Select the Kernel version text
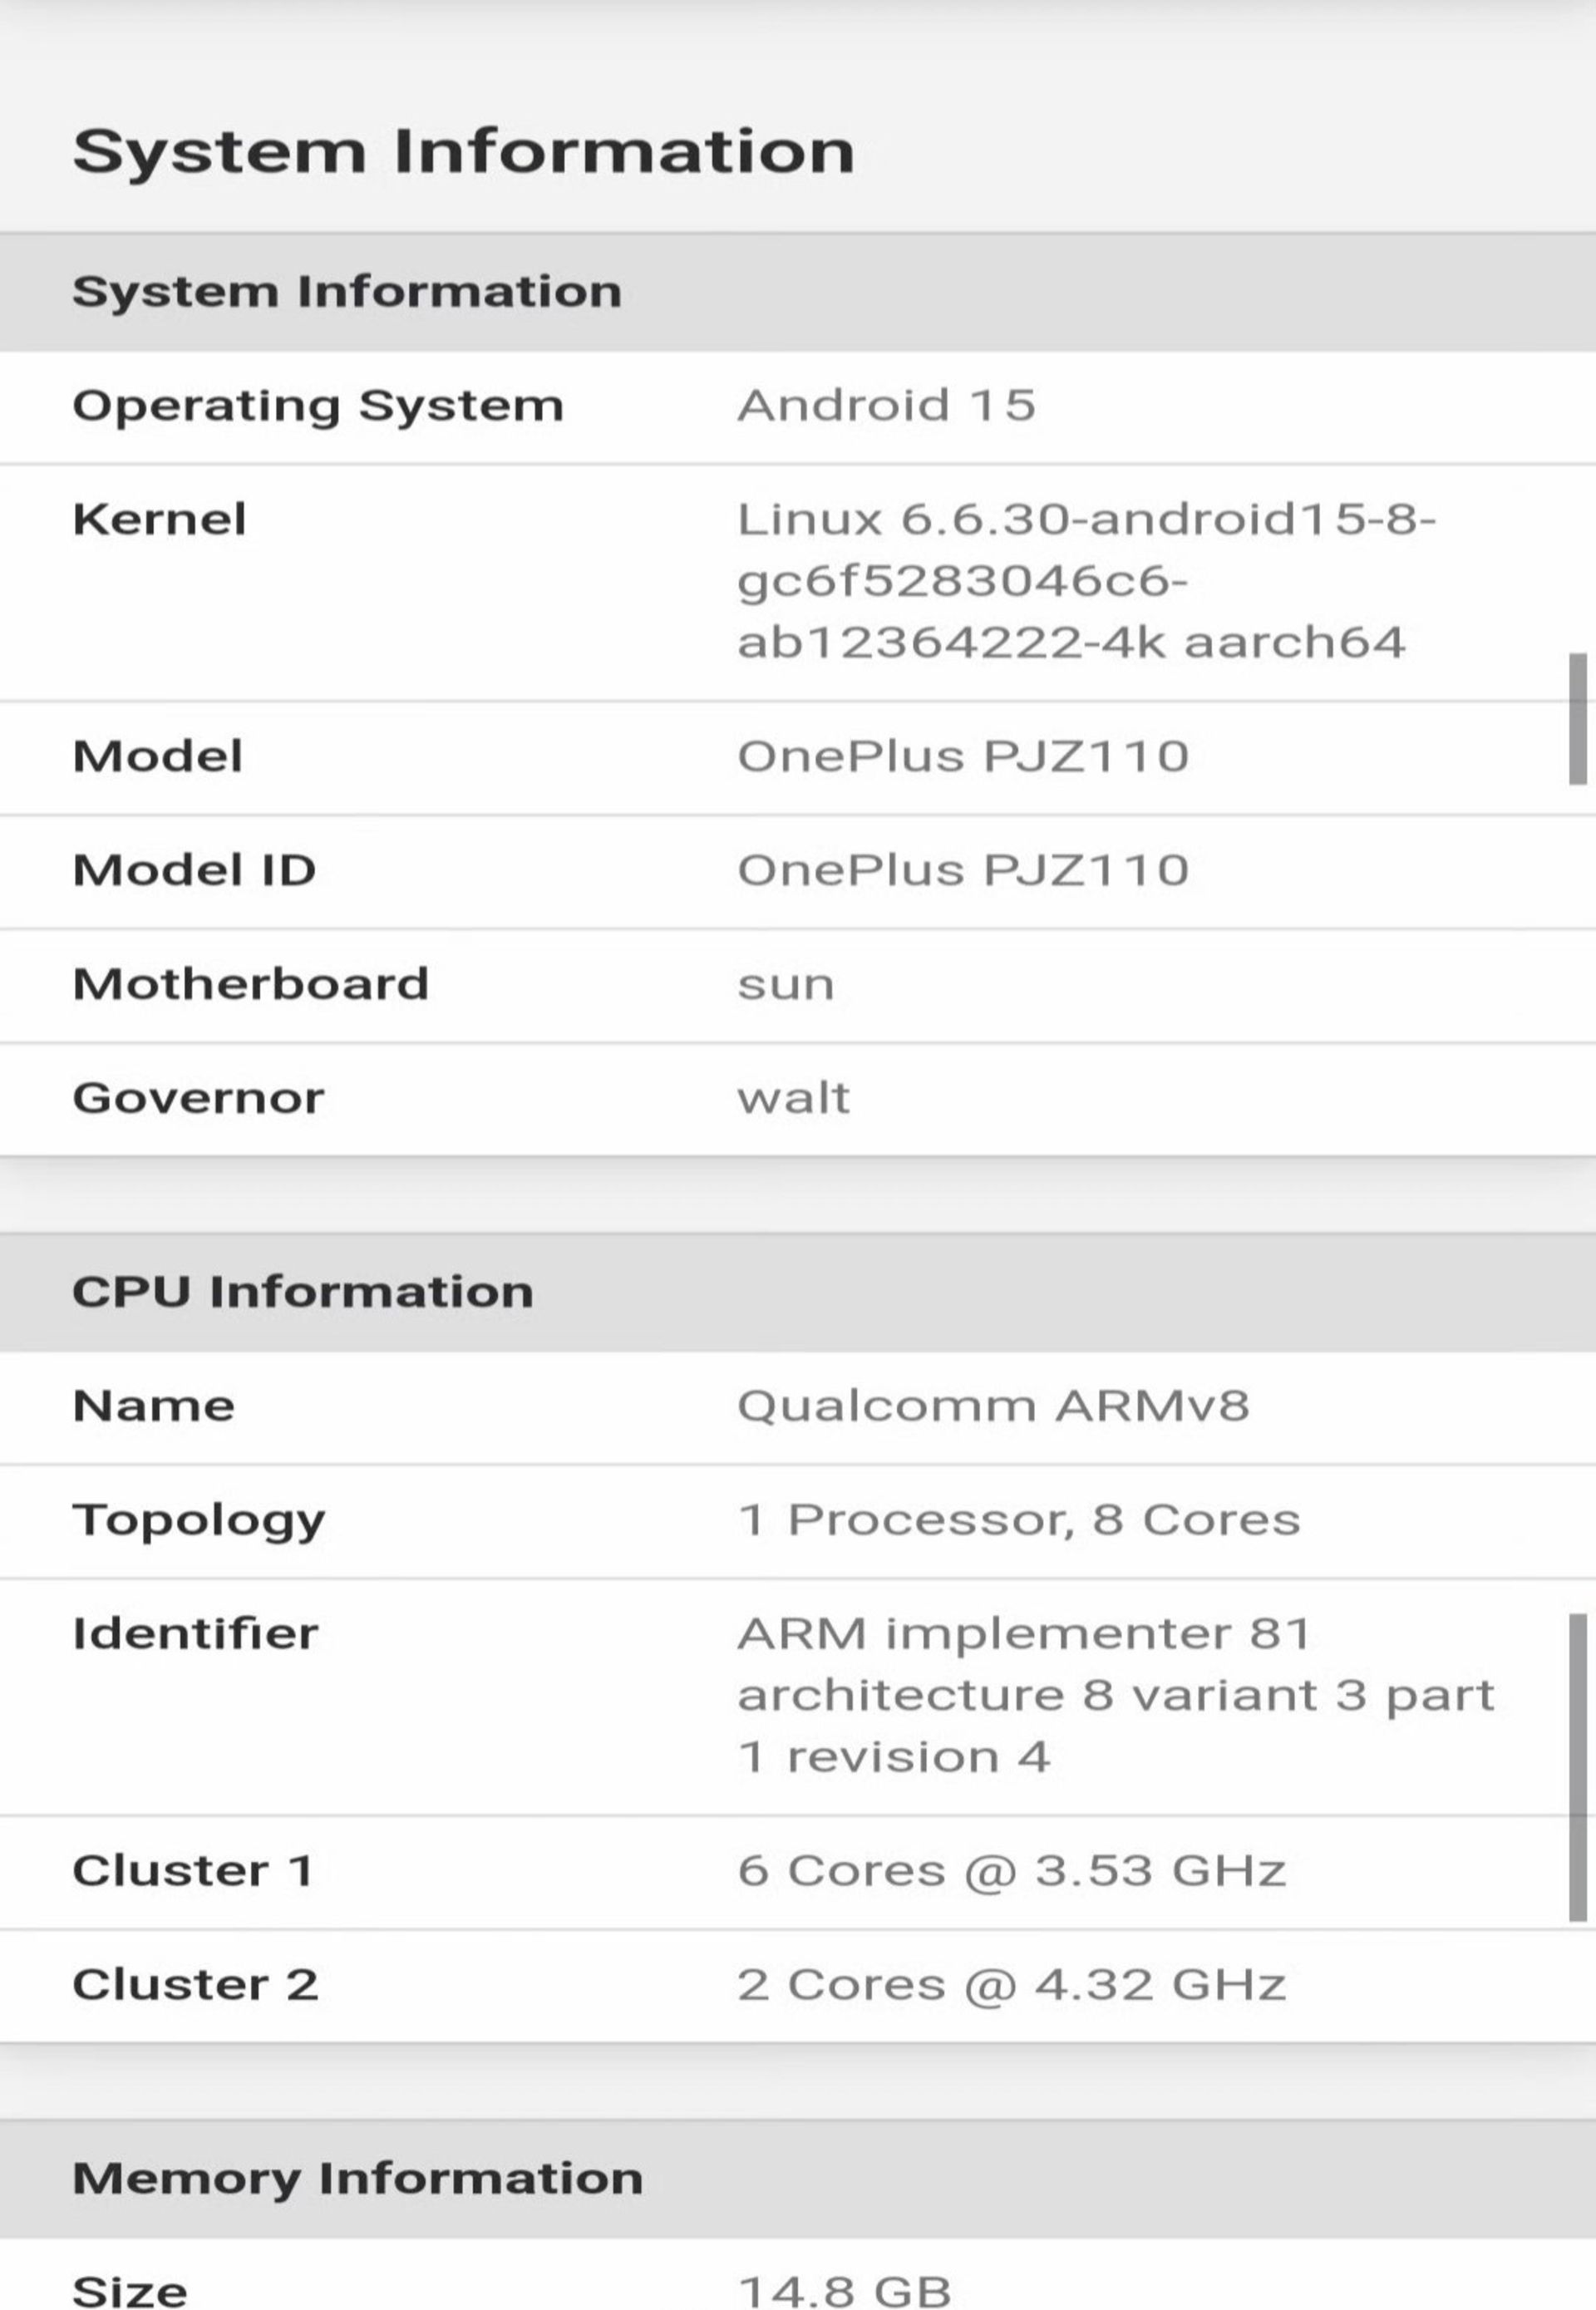 pyautogui.click(x=1086, y=581)
